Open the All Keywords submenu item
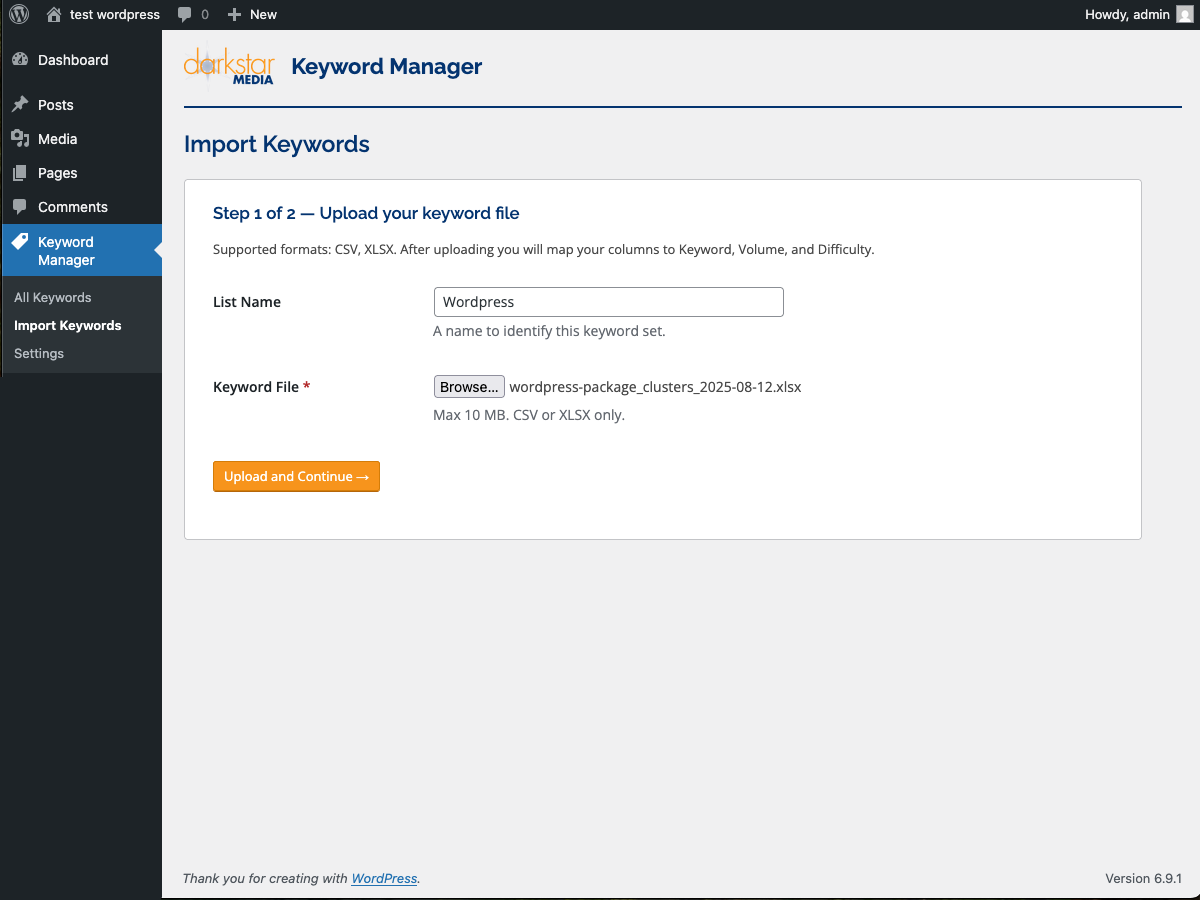This screenshot has height=900, width=1200. coord(52,297)
